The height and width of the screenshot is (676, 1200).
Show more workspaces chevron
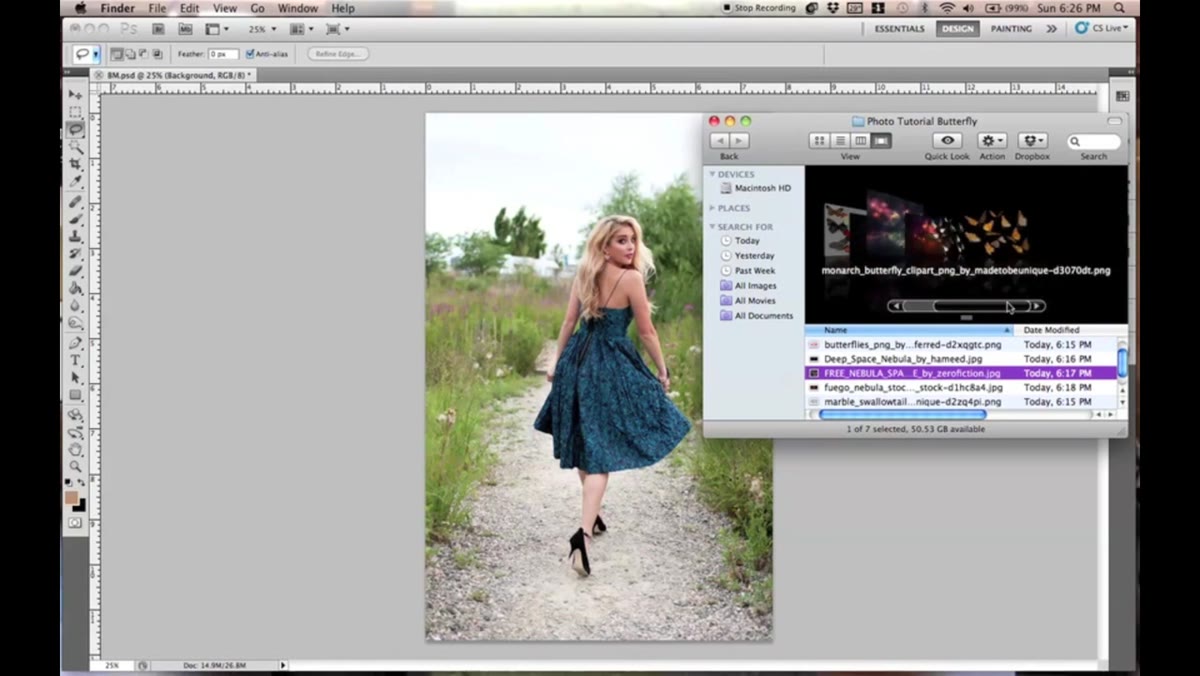1051,29
